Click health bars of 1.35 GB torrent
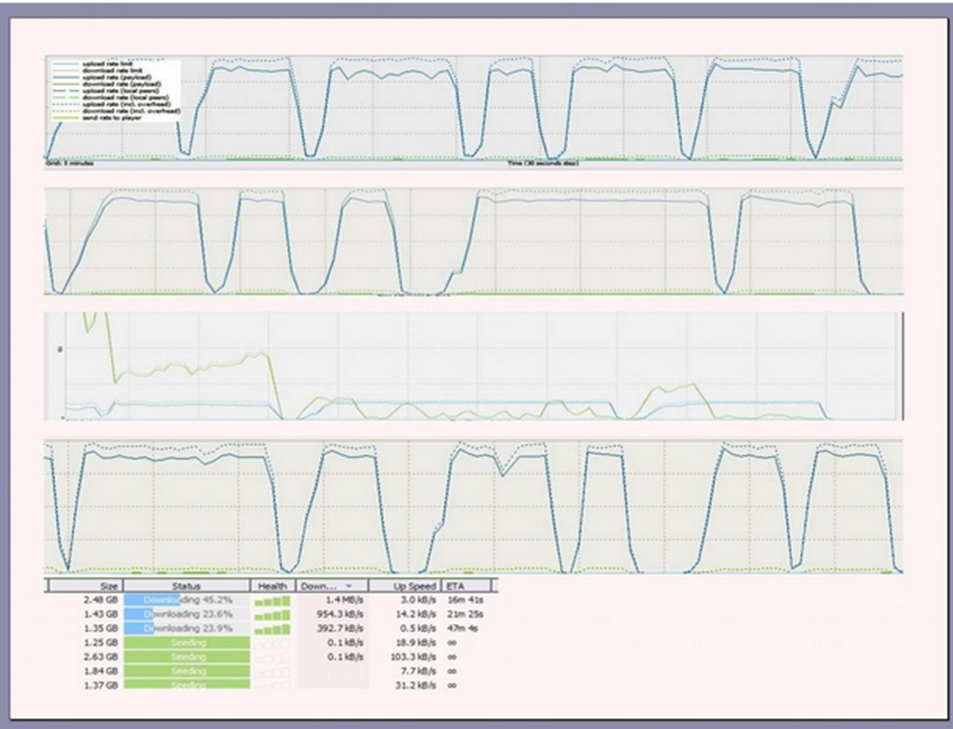953x729 pixels. click(272, 629)
